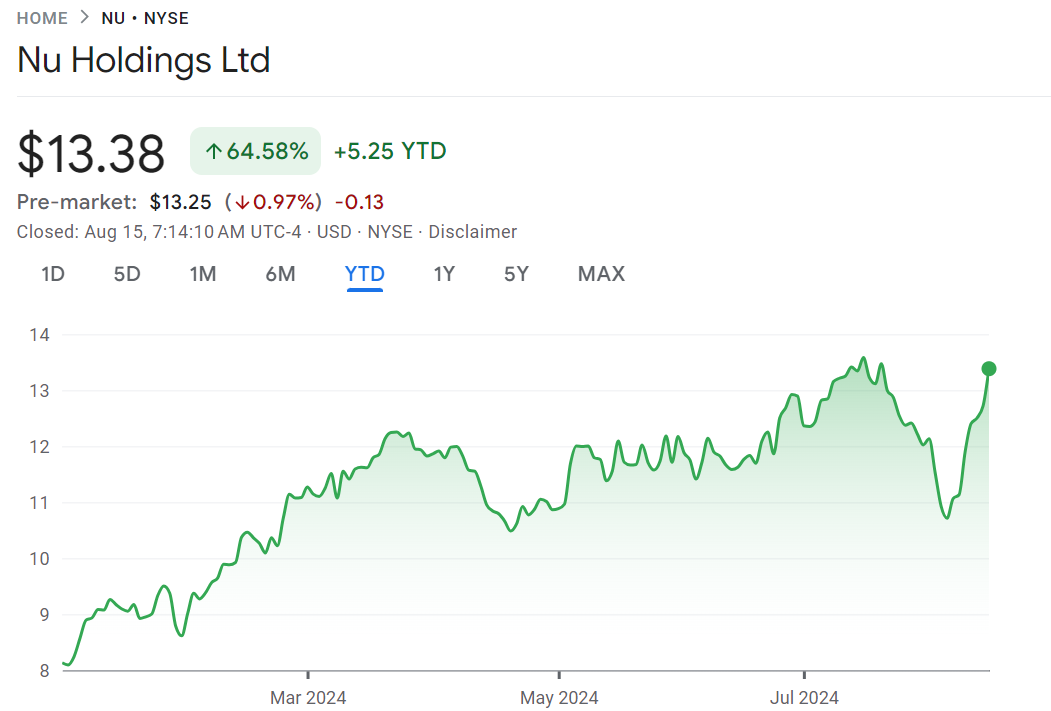Click the +5.25 YTD change text
This screenshot has width=1051, height=711.
click(x=390, y=151)
